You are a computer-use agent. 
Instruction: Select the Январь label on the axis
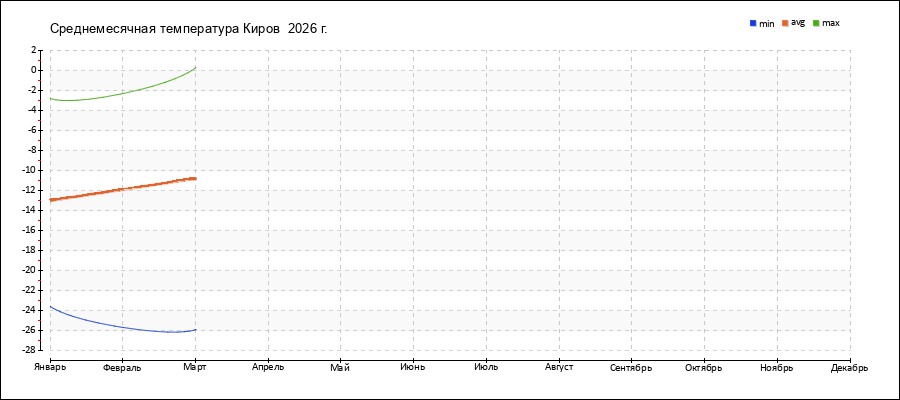pos(50,367)
